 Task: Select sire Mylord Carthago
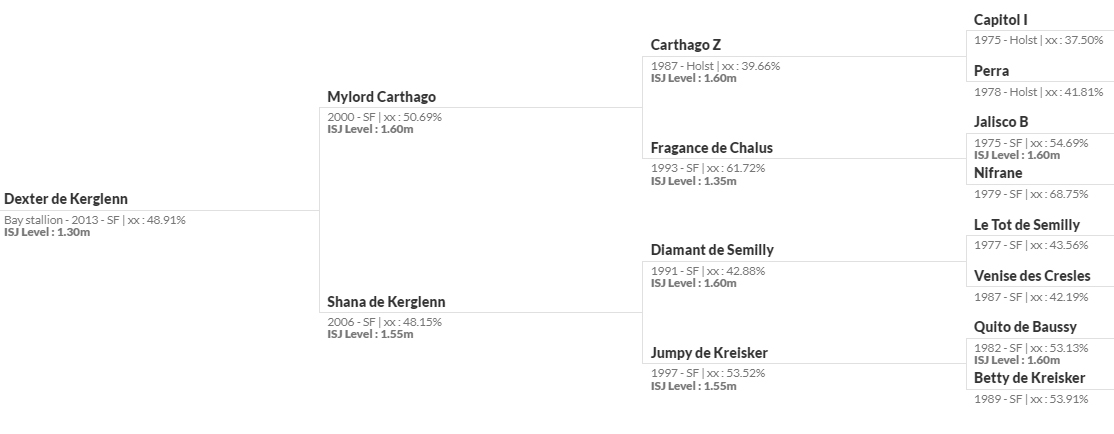tap(382, 97)
